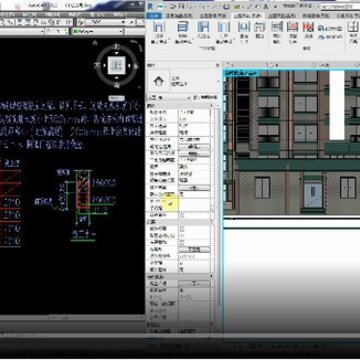Collapse the second properties group using its header arrow
Image resolution: width=360 pixels, height=360 pixels.
point(211,222)
